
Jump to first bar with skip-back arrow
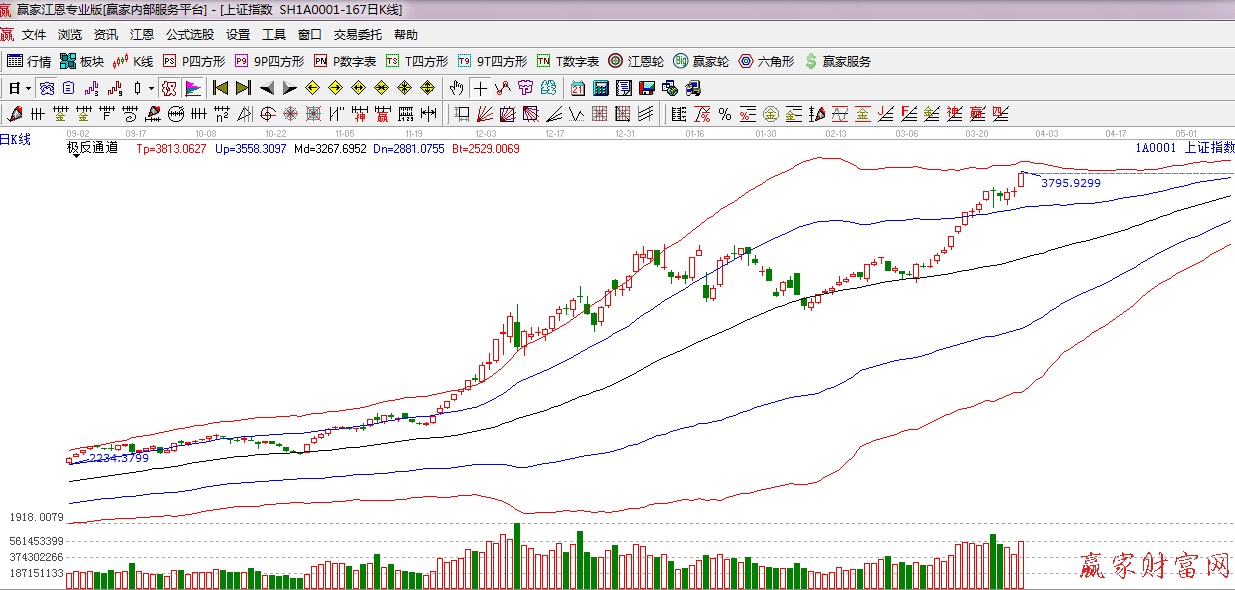click(220, 88)
